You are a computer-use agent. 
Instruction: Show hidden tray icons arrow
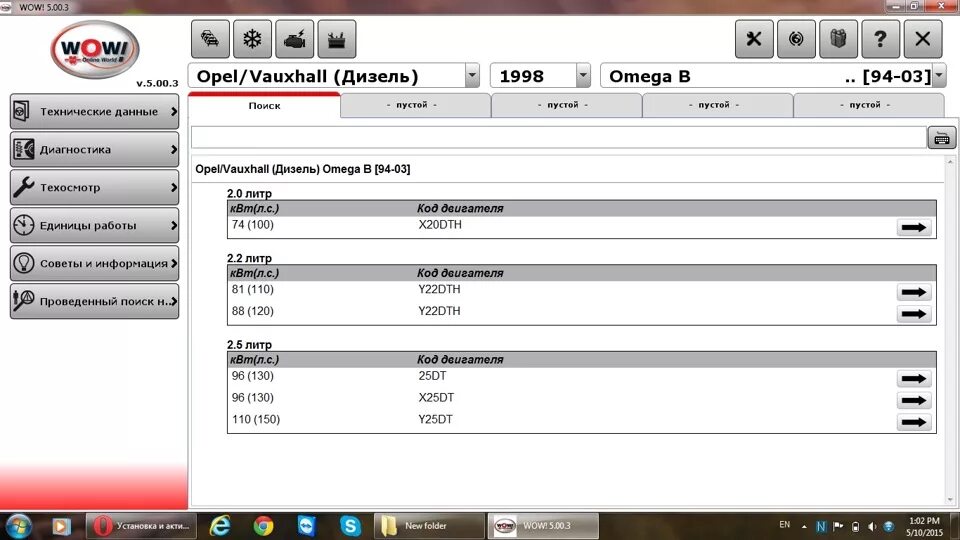[x=804, y=527]
